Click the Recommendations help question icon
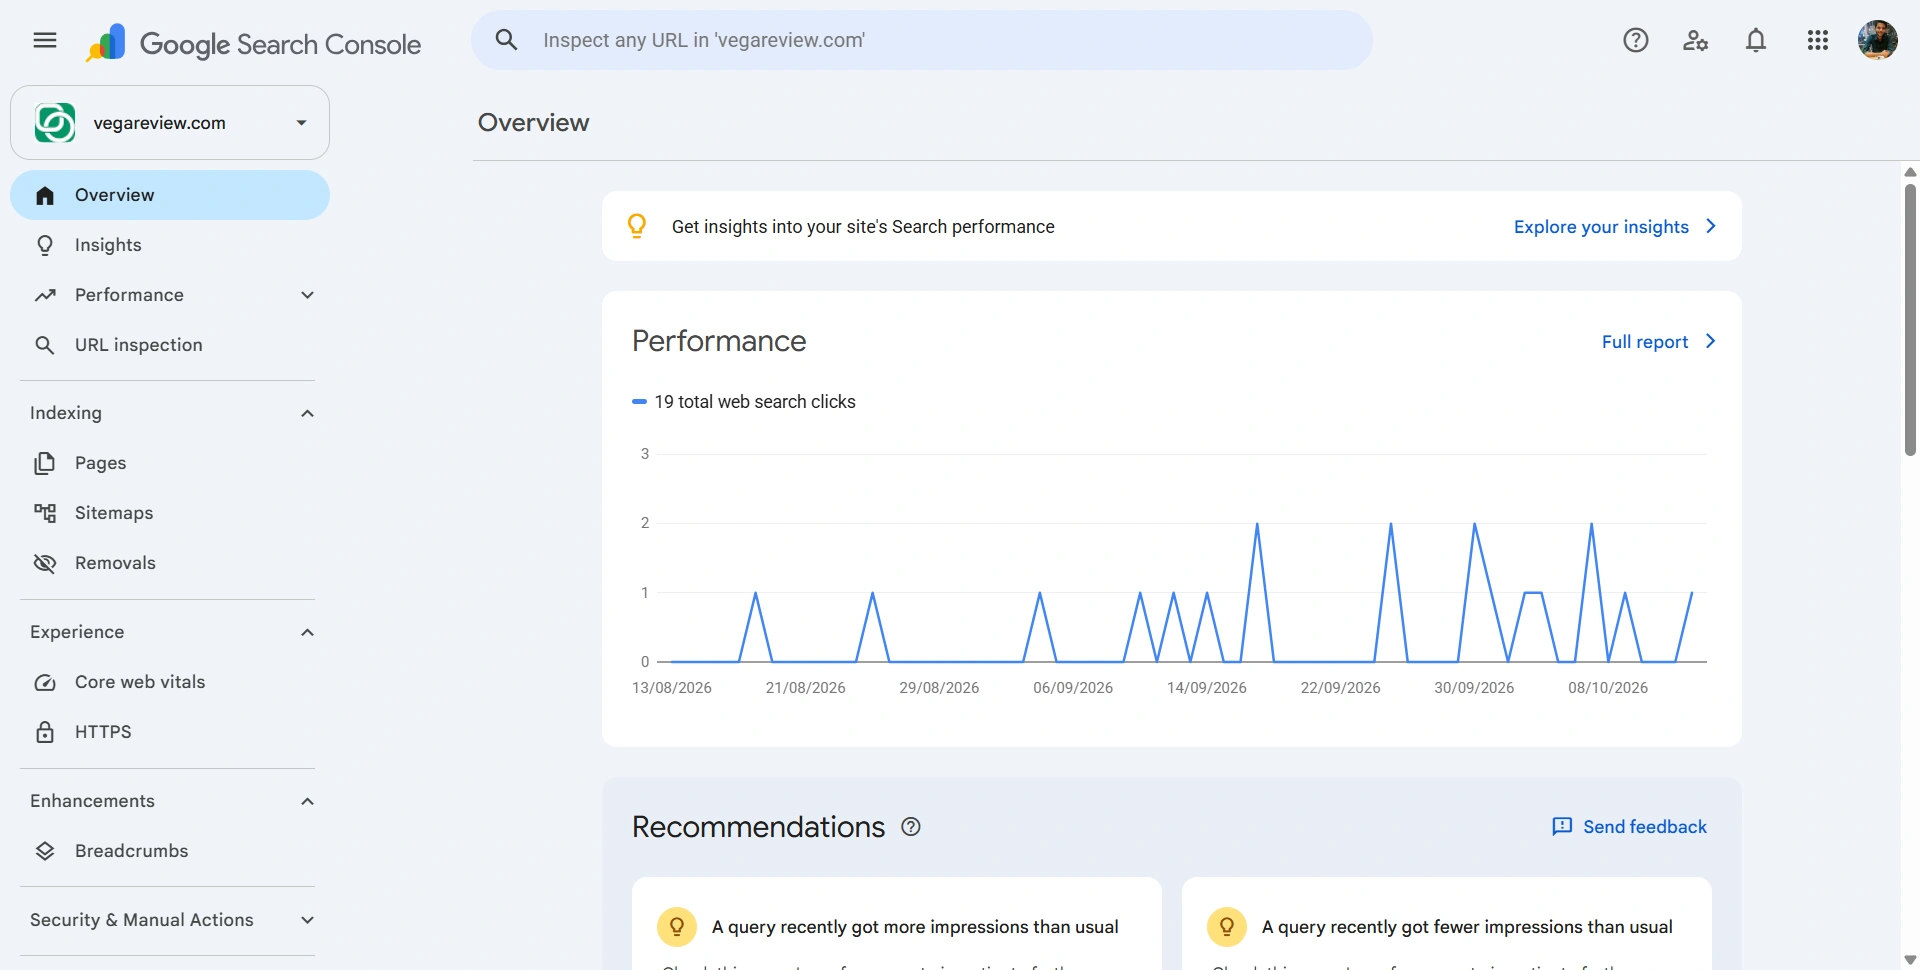 (x=911, y=827)
